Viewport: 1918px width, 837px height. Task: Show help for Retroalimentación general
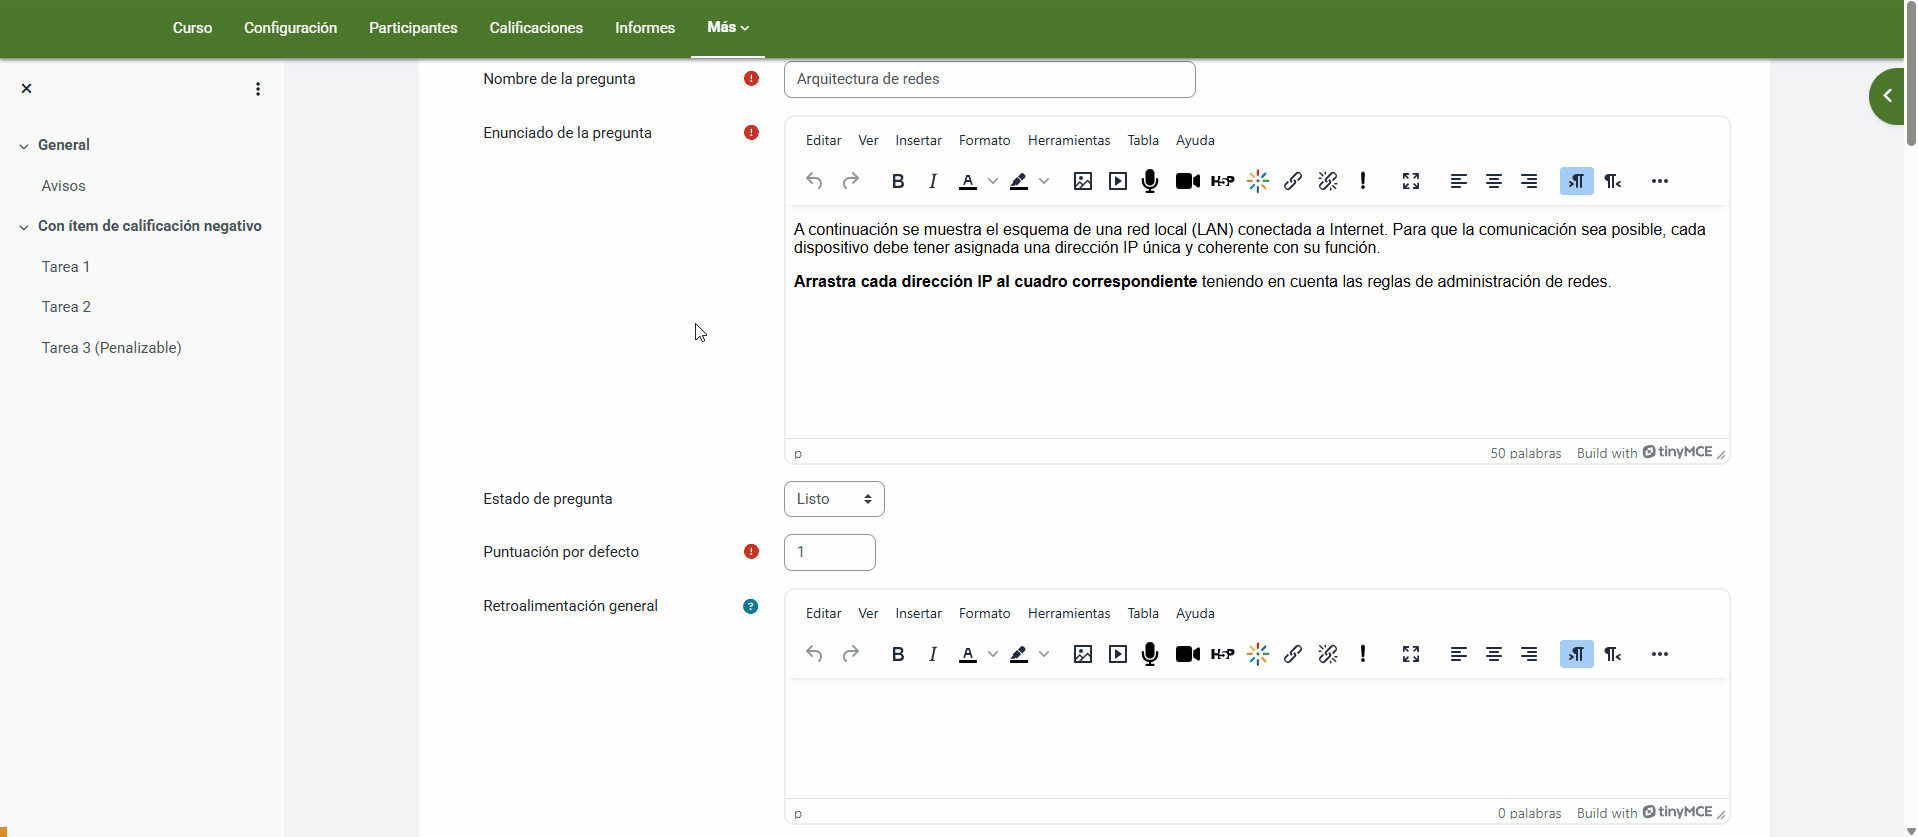(751, 606)
